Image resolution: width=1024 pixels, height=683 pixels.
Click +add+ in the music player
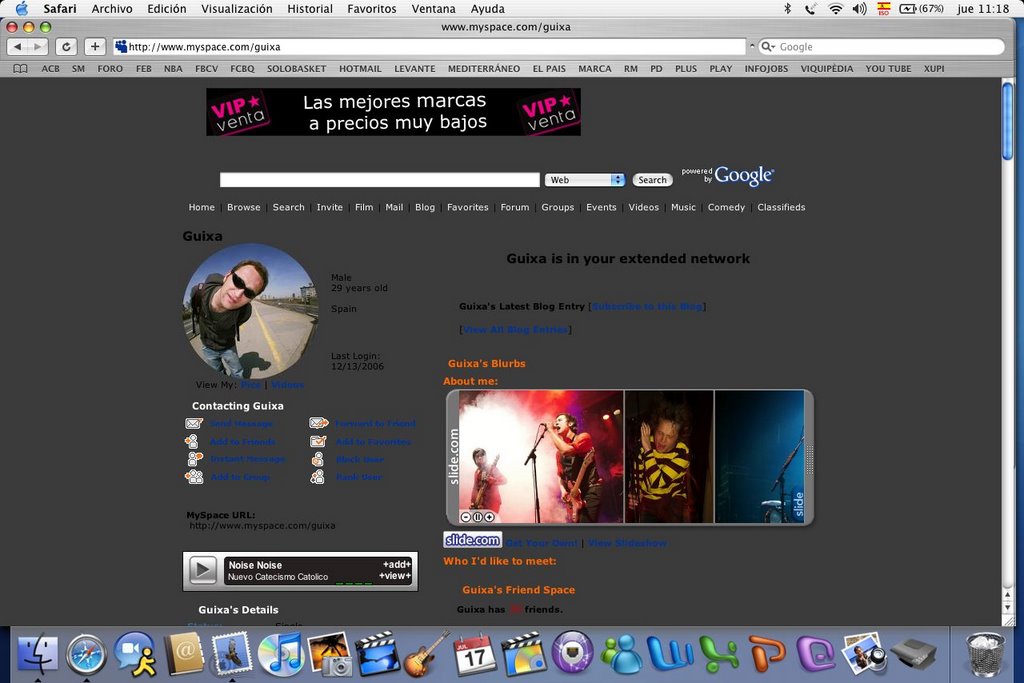coord(396,565)
